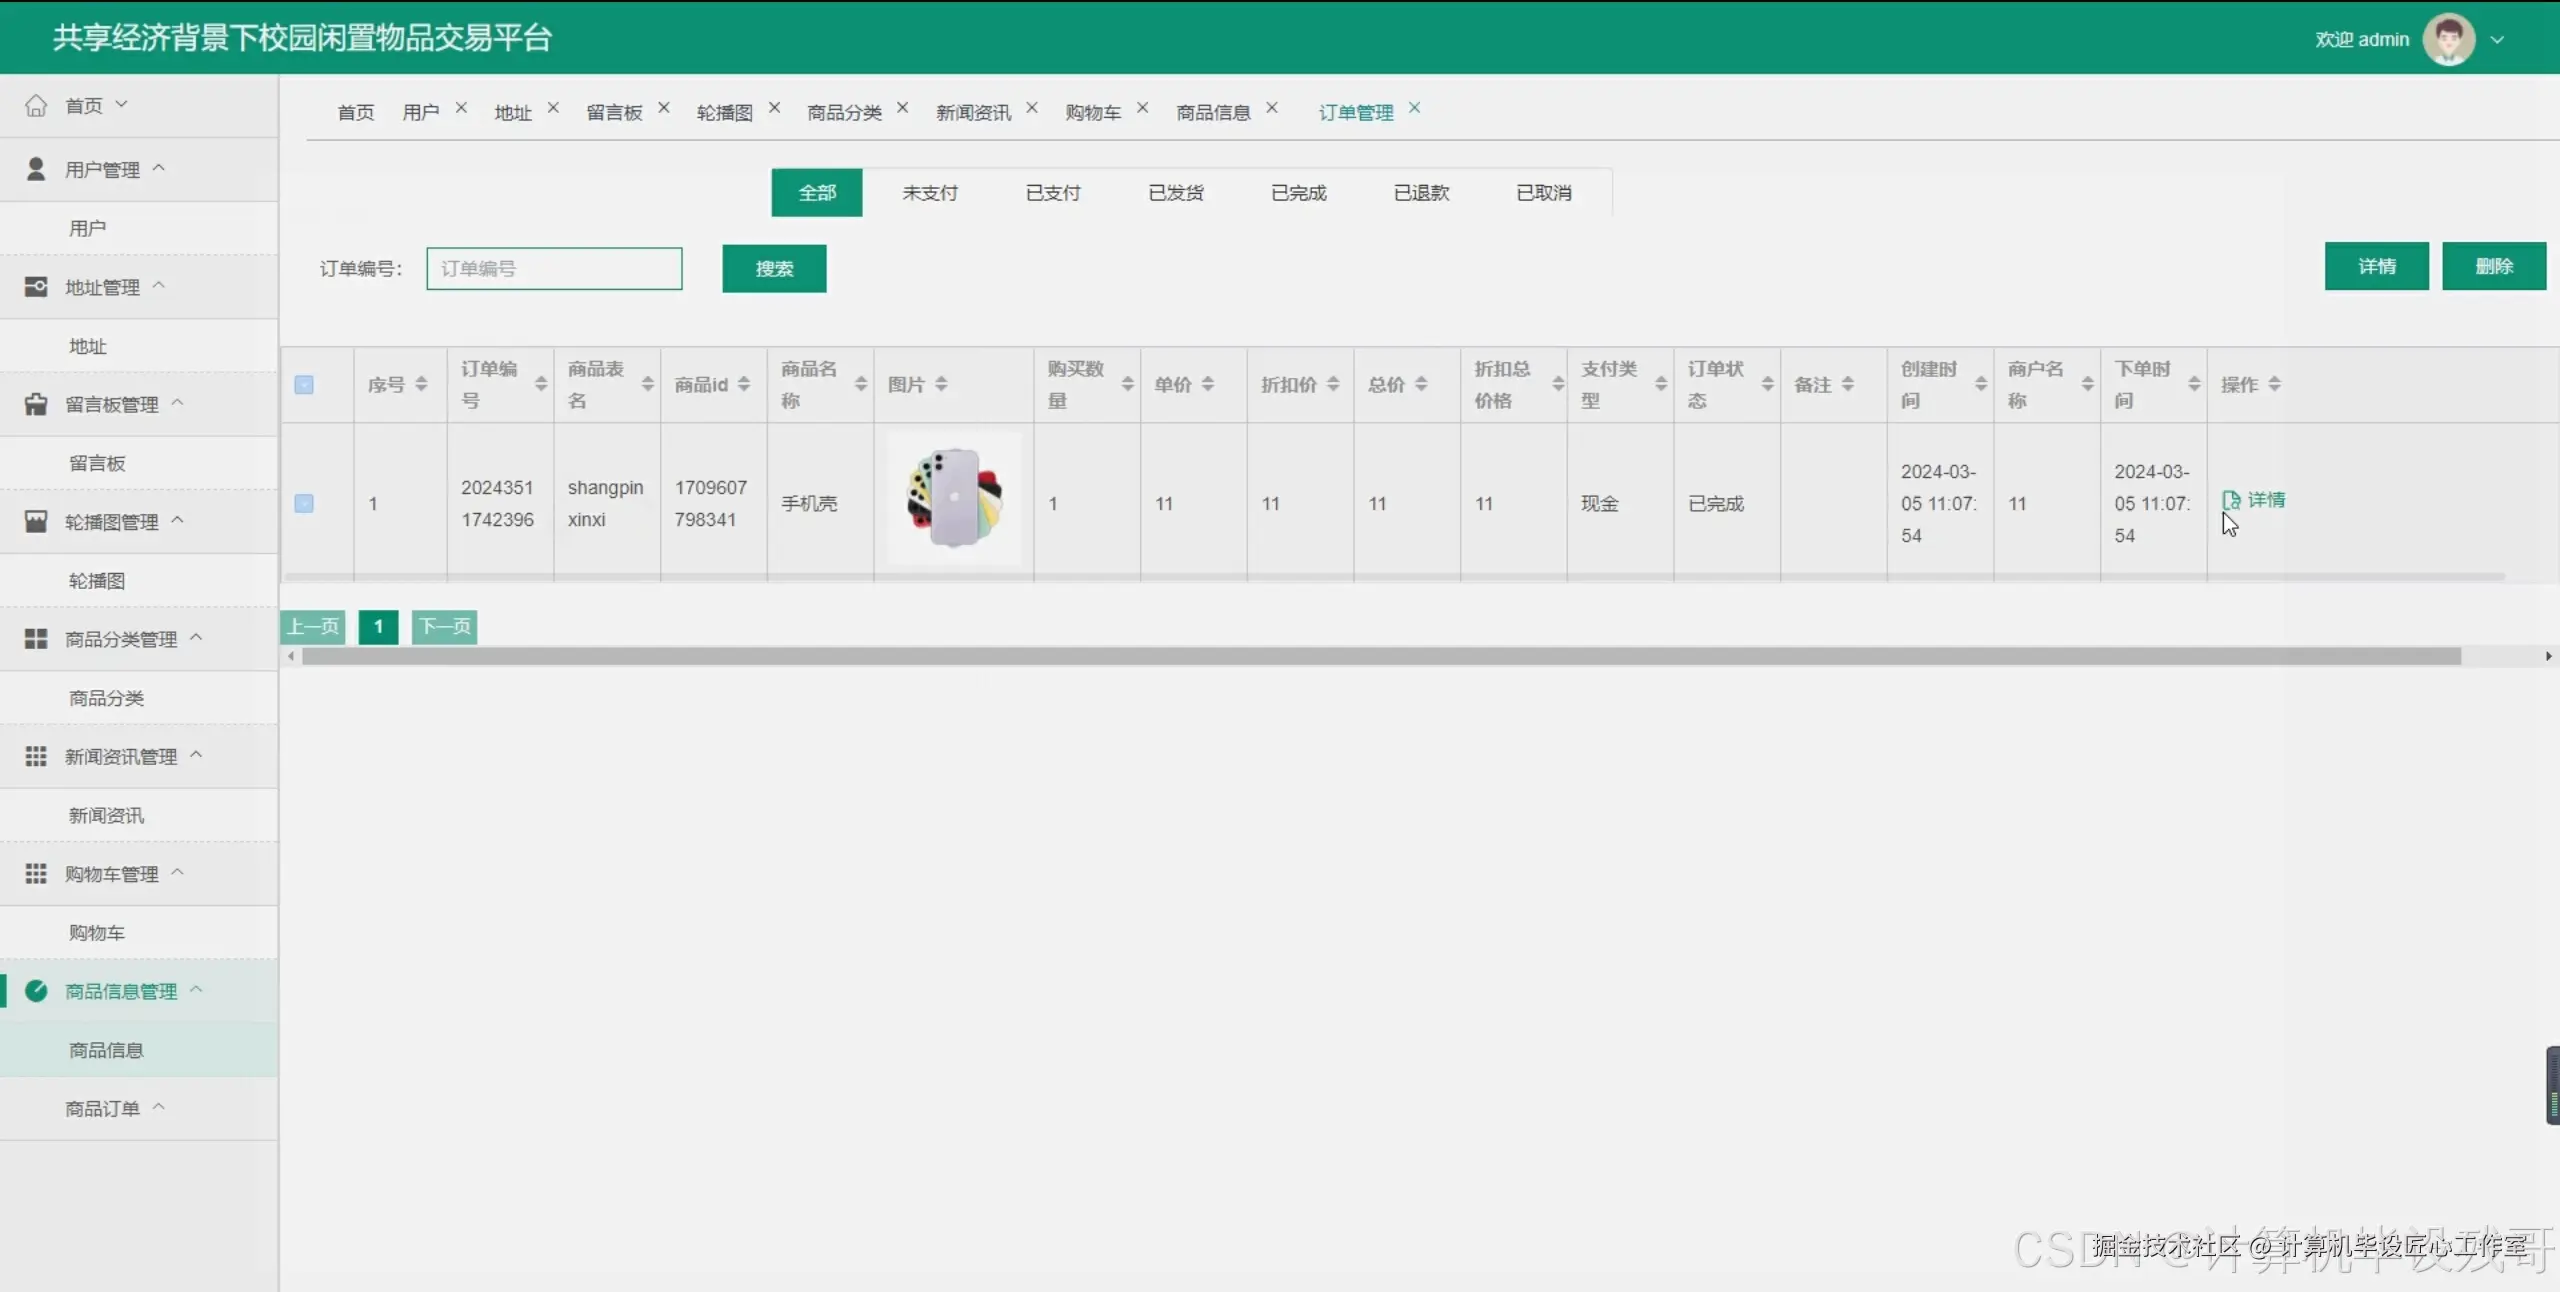
Task: Click the 轮播图管理 sidebar icon
Action: (36, 521)
